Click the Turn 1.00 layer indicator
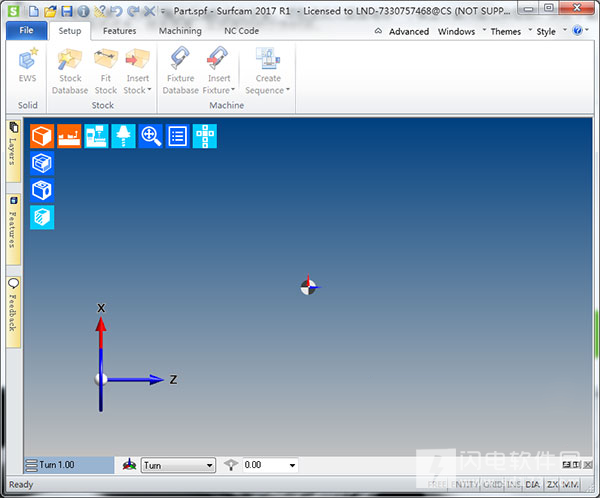Screen dimensions: 600x498 69,465
